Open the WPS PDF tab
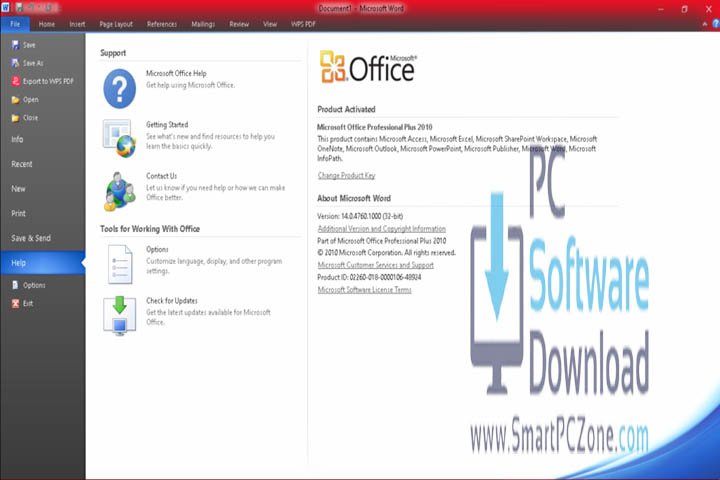720x480 pixels. pyautogui.click(x=303, y=24)
